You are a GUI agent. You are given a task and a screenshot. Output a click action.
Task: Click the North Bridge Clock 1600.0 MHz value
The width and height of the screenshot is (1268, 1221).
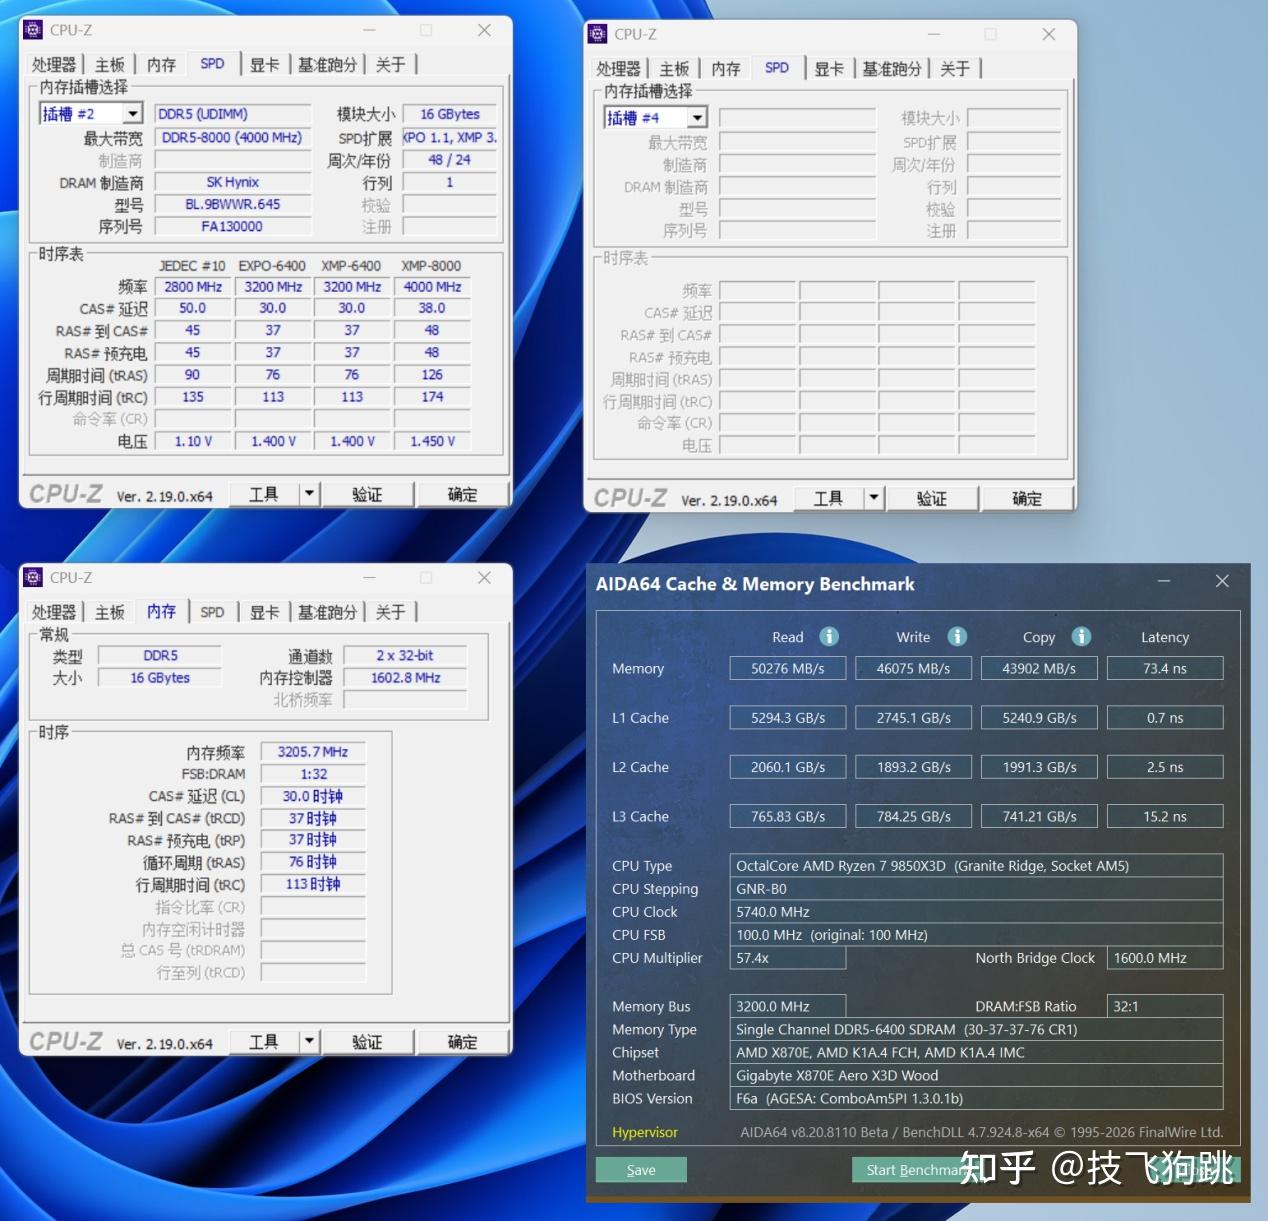coord(1165,958)
